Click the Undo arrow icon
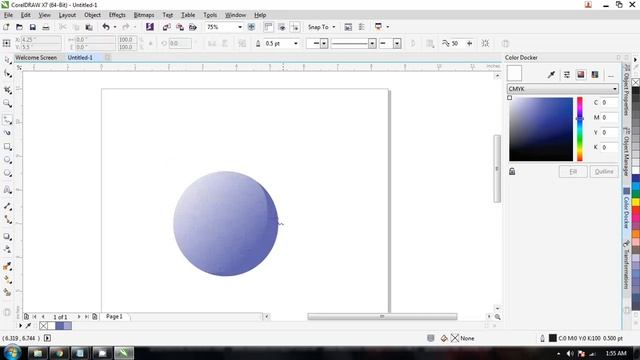The width and height of the screenshot is (640, 360). tap(106, 27)
